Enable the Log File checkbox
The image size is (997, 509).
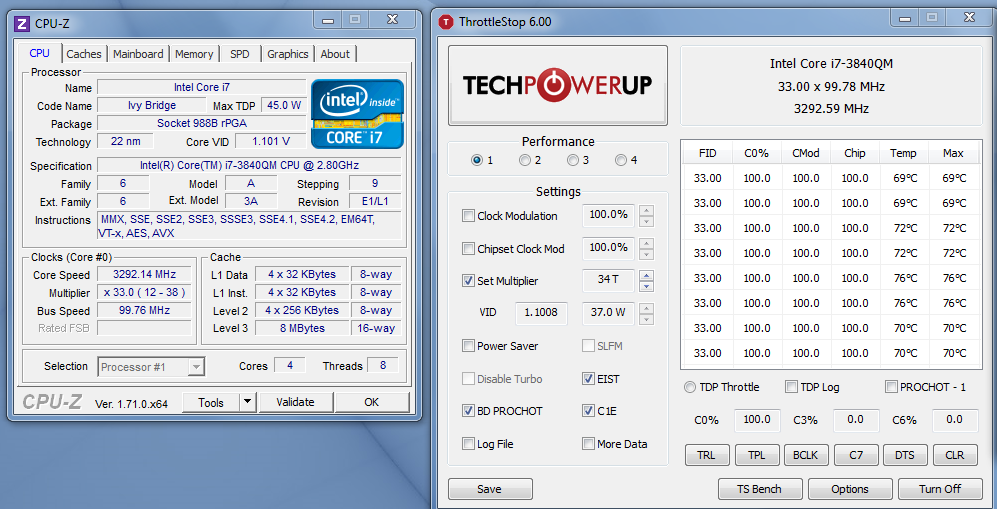point(468,444)
